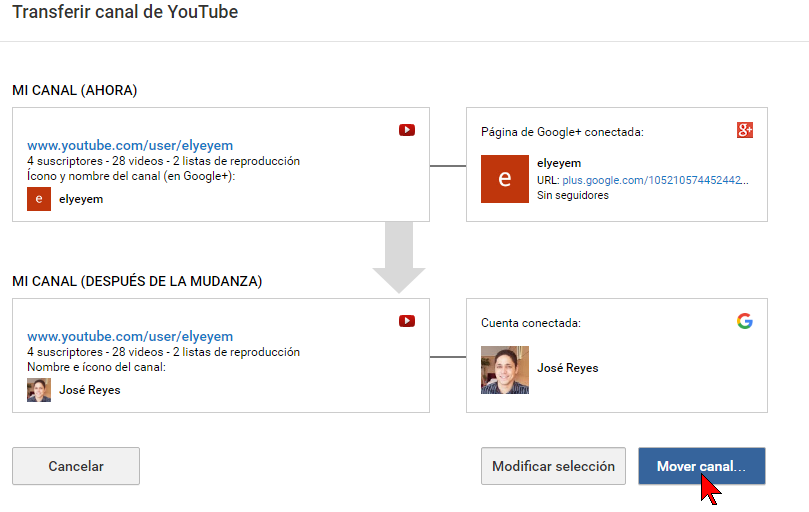Click 'Nombre e ícono del canal:' text

(96, 367)
